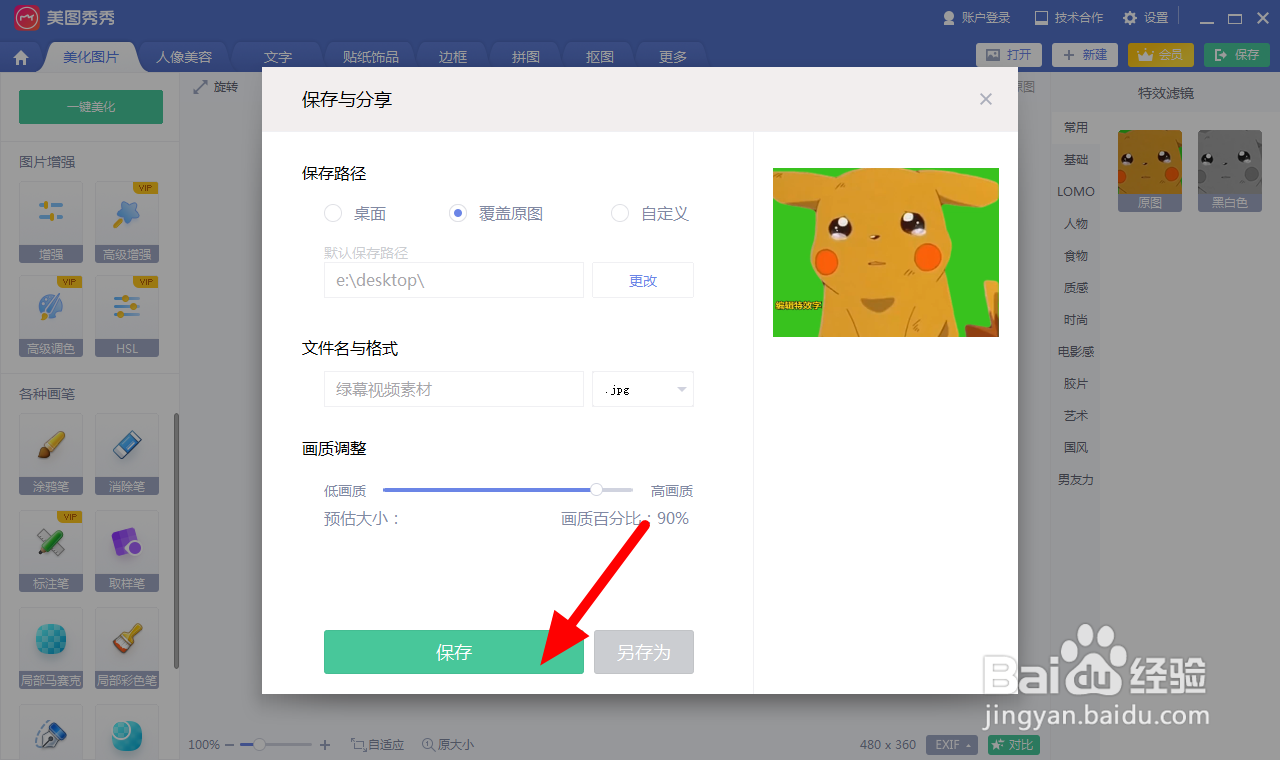Select 食物 filter category

[1076, 256]
